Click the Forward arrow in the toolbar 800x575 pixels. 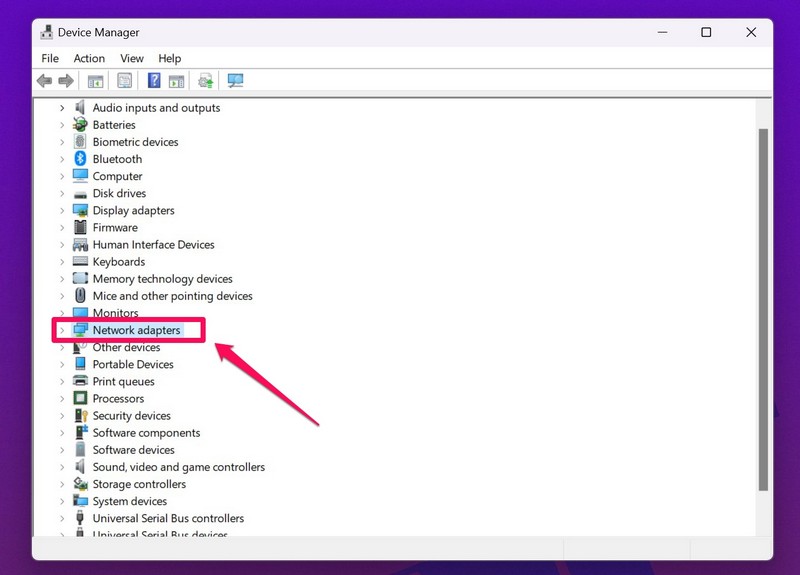[66, 81]
